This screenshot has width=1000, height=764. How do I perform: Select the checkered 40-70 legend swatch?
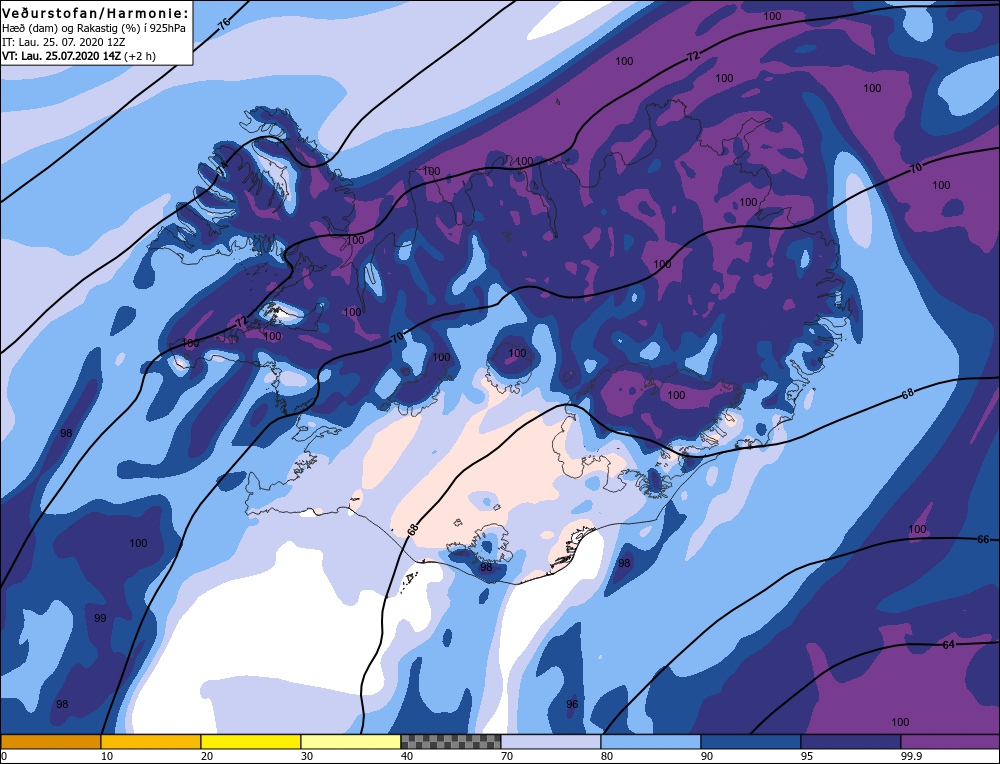point(451,742)
